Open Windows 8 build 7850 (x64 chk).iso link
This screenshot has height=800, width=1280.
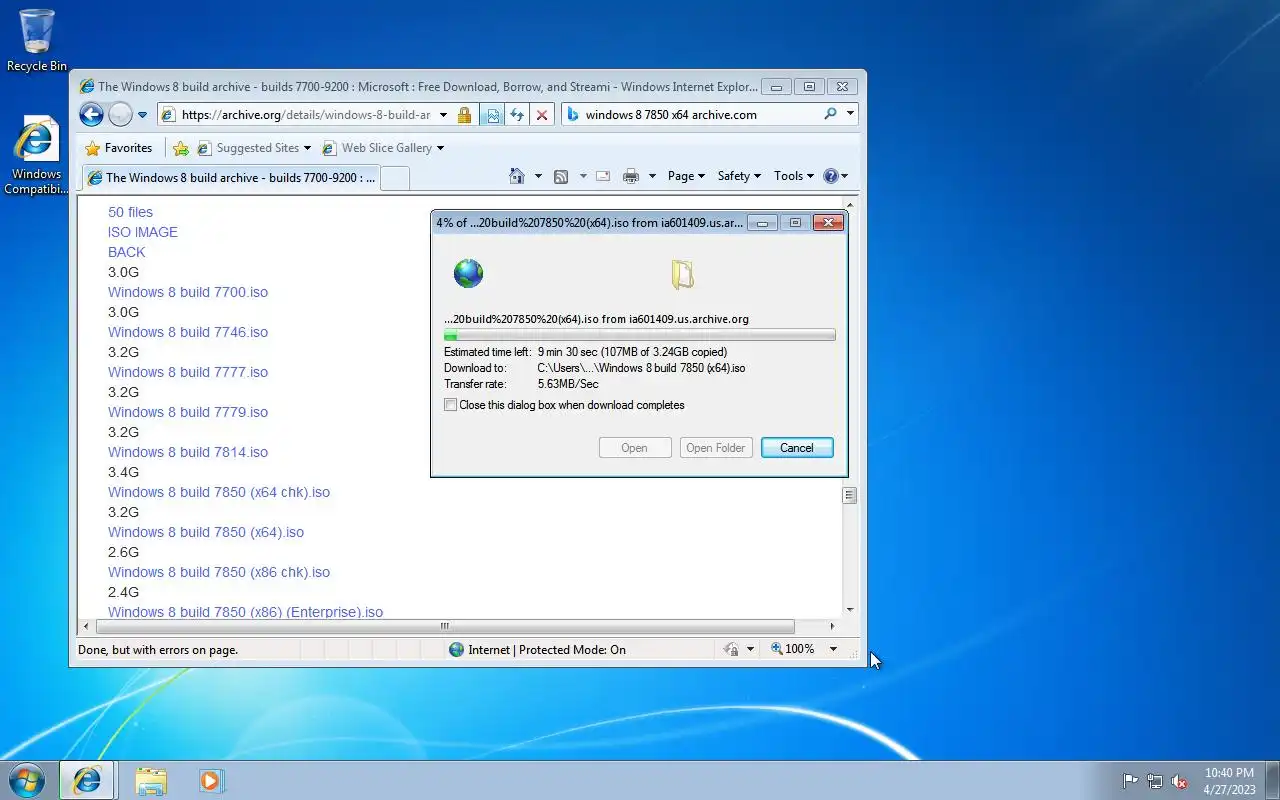[219, 492]
